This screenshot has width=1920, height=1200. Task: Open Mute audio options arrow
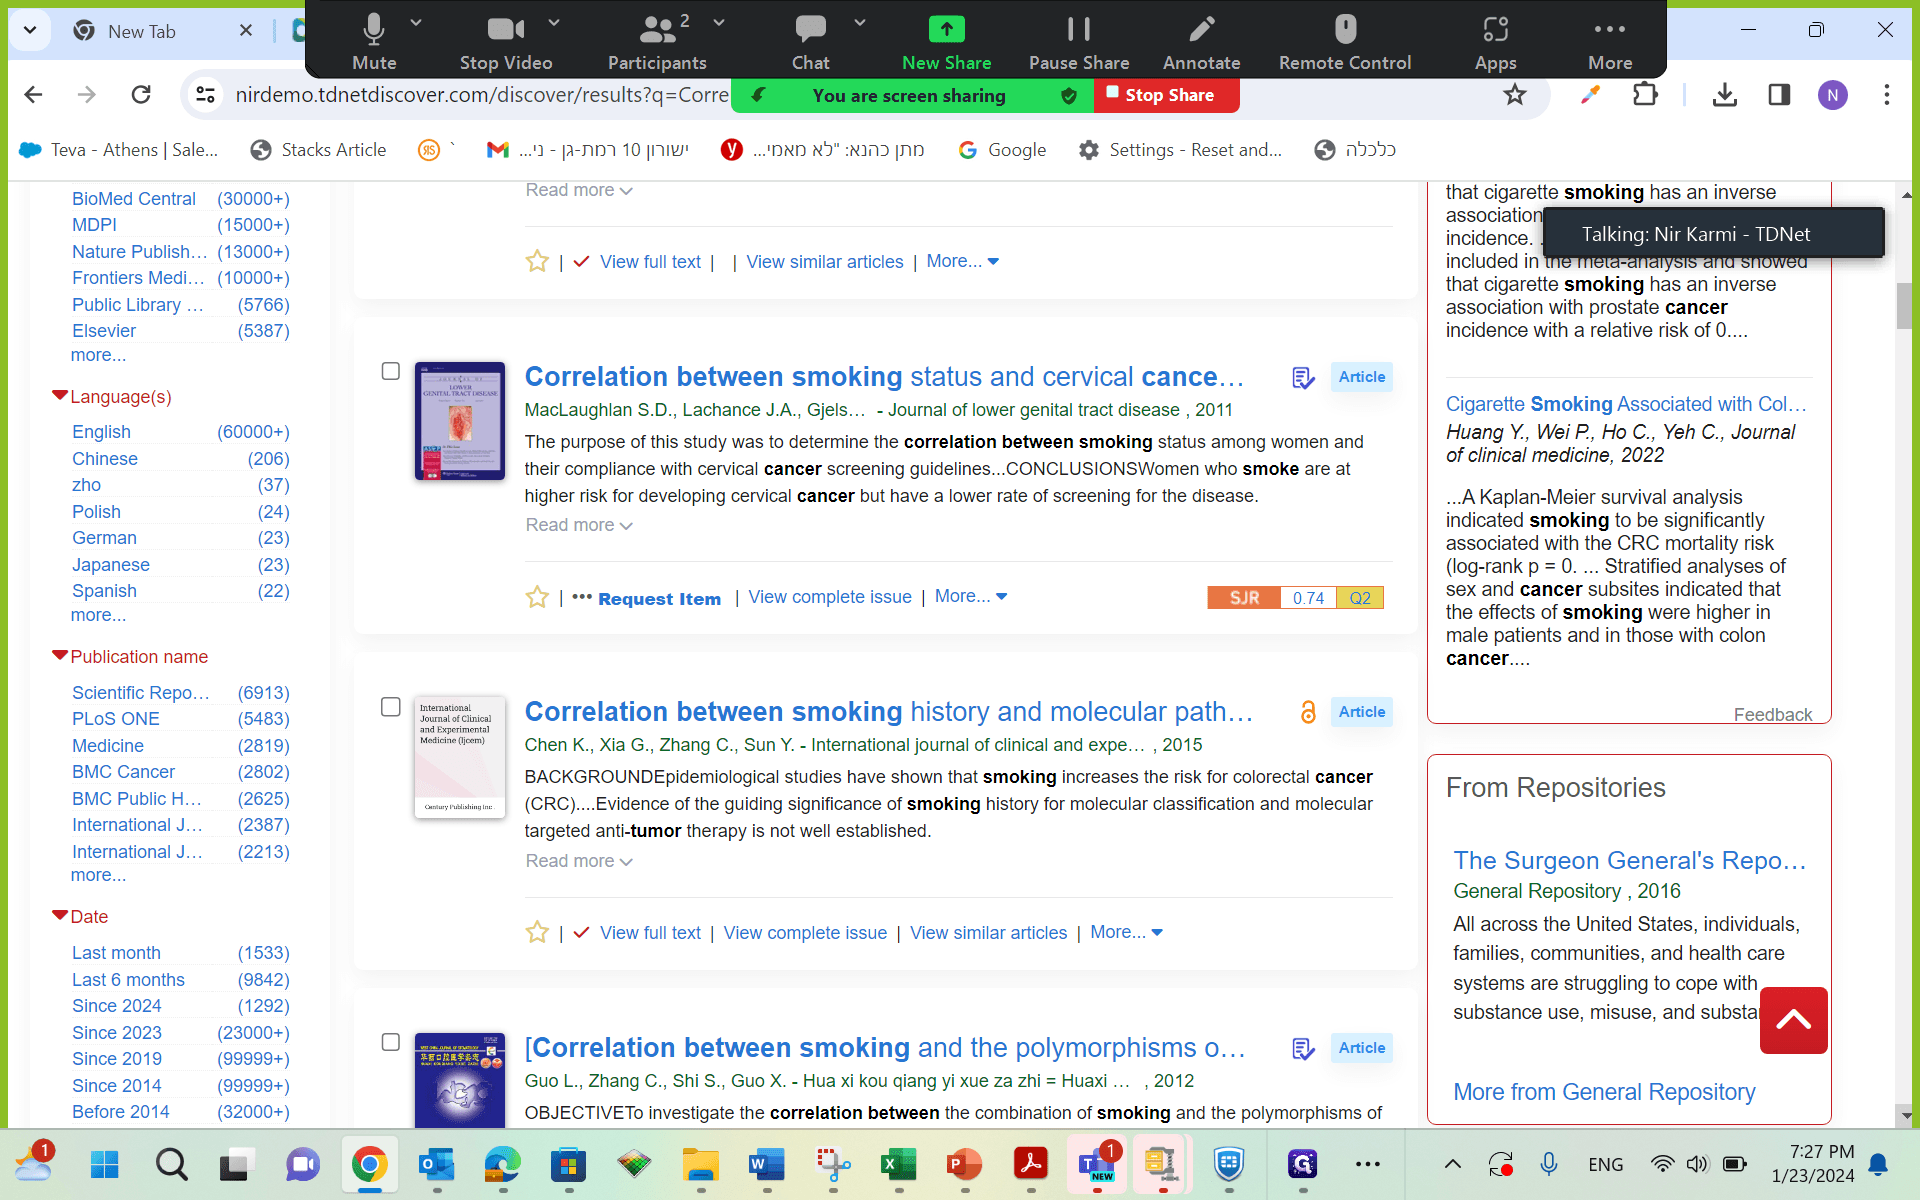(x=416, y=22)
